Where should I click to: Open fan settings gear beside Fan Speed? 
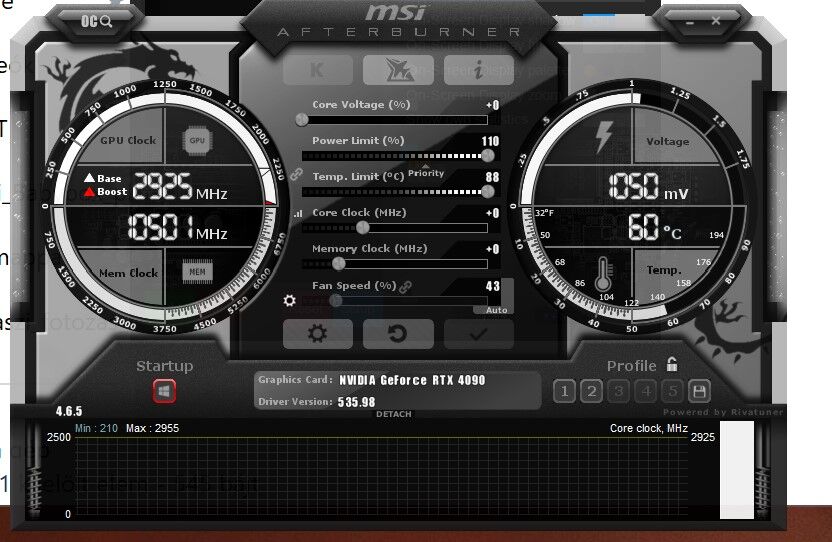[x=289, y=300]
